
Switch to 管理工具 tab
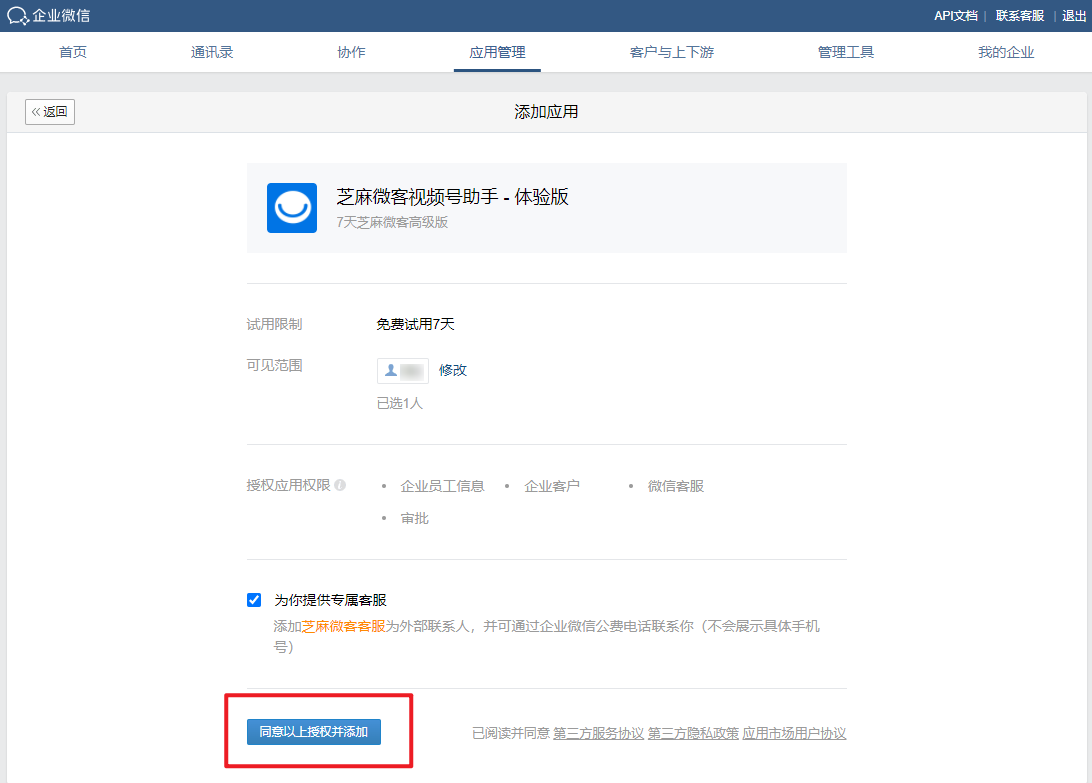click(845, 52)
